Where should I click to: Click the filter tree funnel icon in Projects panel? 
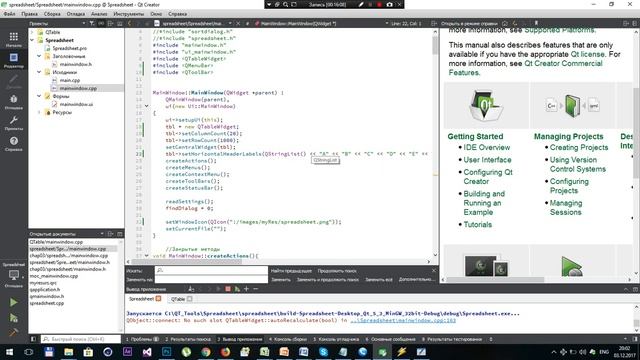[x=91, y=24]
